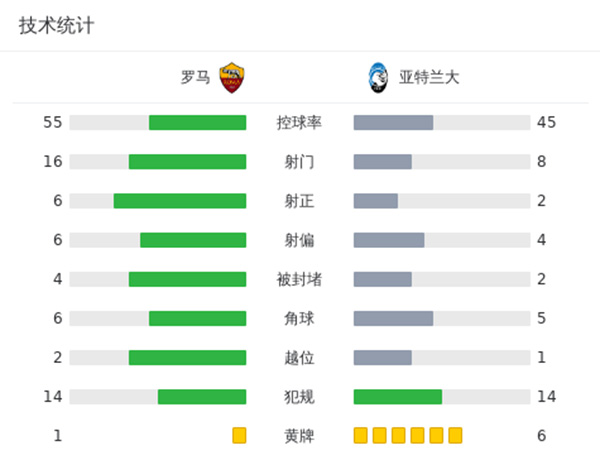The height and width of the screenshot is (455, 600).
Task: Click Atalanta's green 犯规 fouls bar
Action: 397,397
